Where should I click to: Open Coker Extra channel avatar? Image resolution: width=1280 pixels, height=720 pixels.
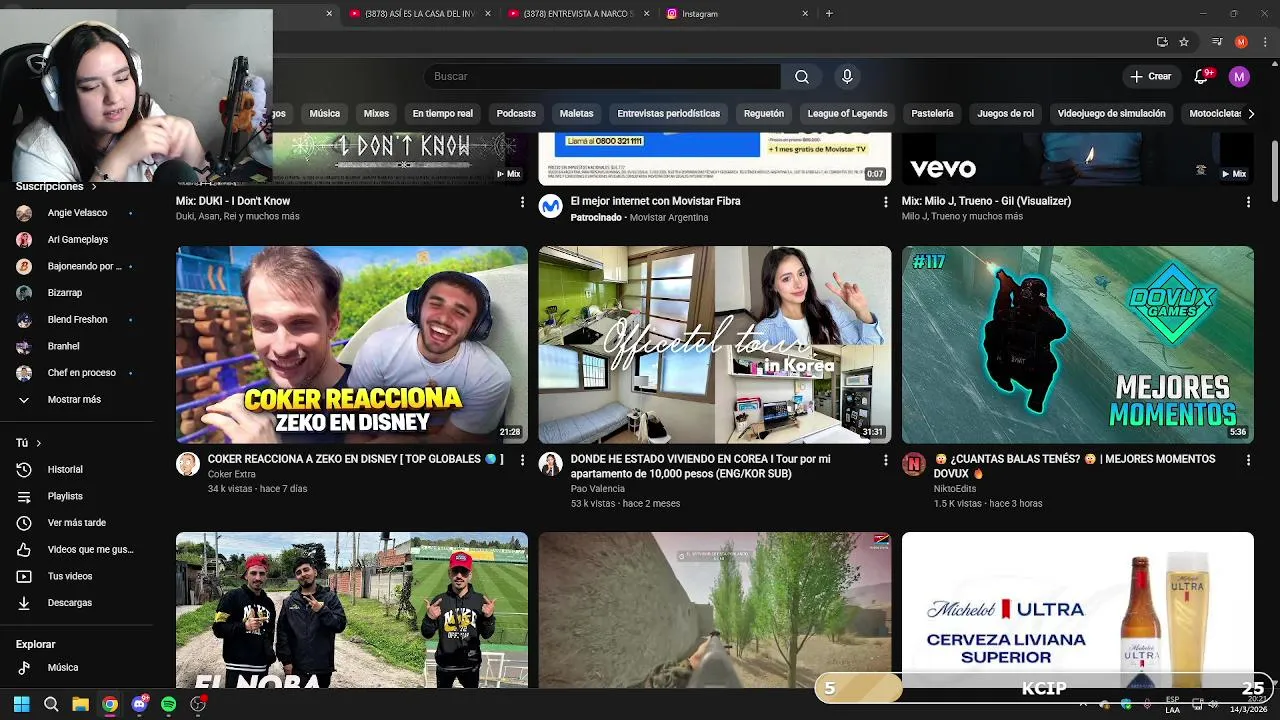click(188, 464)
